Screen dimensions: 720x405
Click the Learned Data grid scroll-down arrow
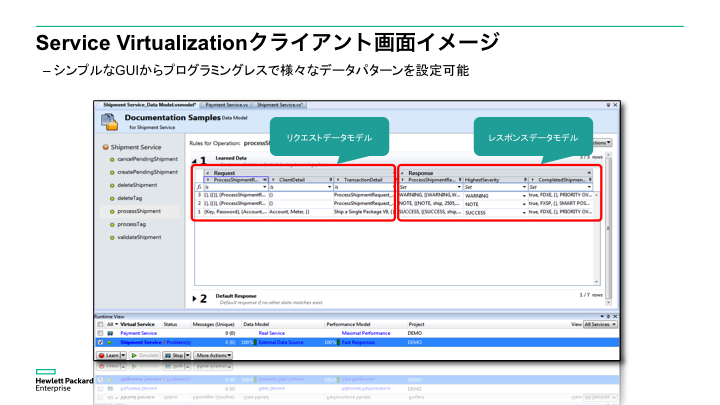(x=596, y=281)
